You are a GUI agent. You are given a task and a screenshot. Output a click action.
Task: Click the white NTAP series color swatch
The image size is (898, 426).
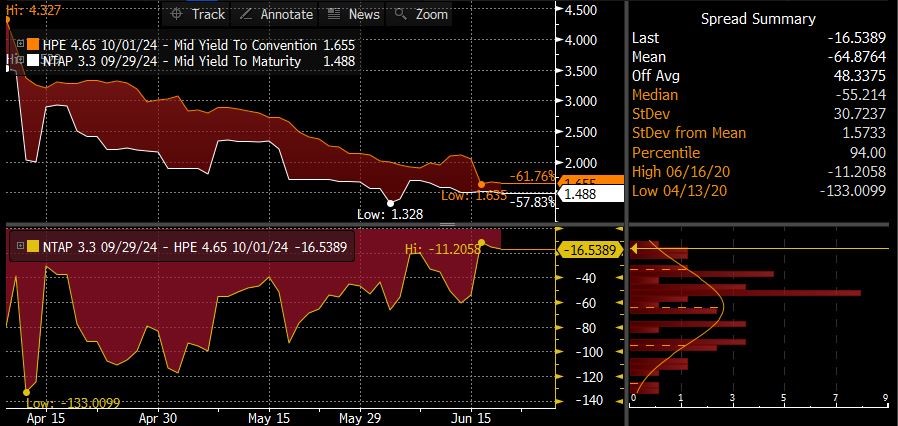[33, 60]
